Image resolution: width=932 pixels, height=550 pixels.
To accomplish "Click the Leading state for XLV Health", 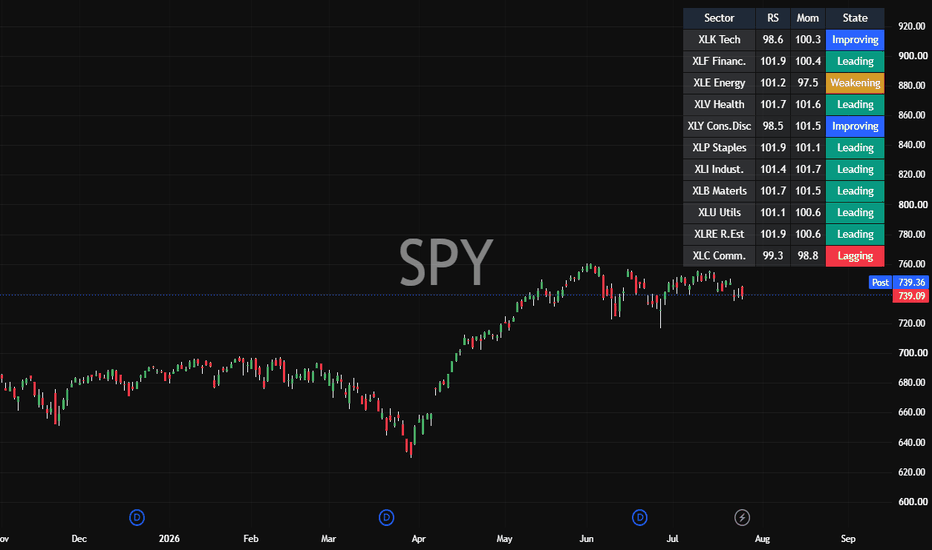I will coord(855,105).
